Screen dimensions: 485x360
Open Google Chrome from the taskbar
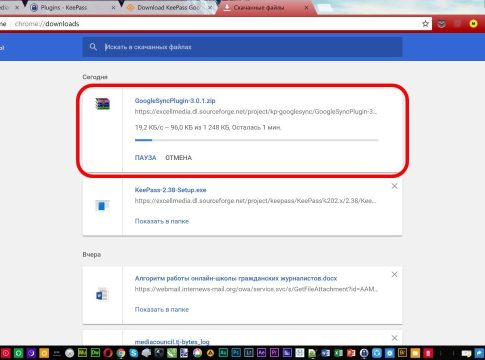[x=121, y=353]
